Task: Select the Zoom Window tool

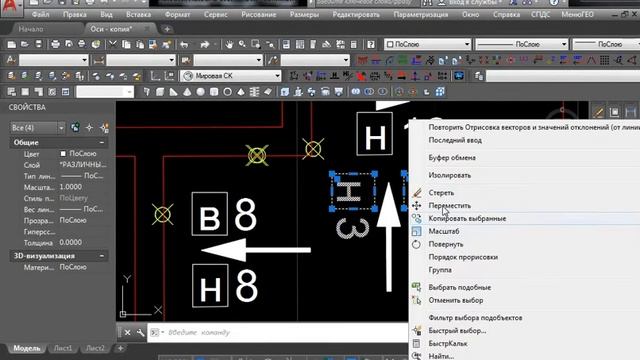Action: pos(256,44)
